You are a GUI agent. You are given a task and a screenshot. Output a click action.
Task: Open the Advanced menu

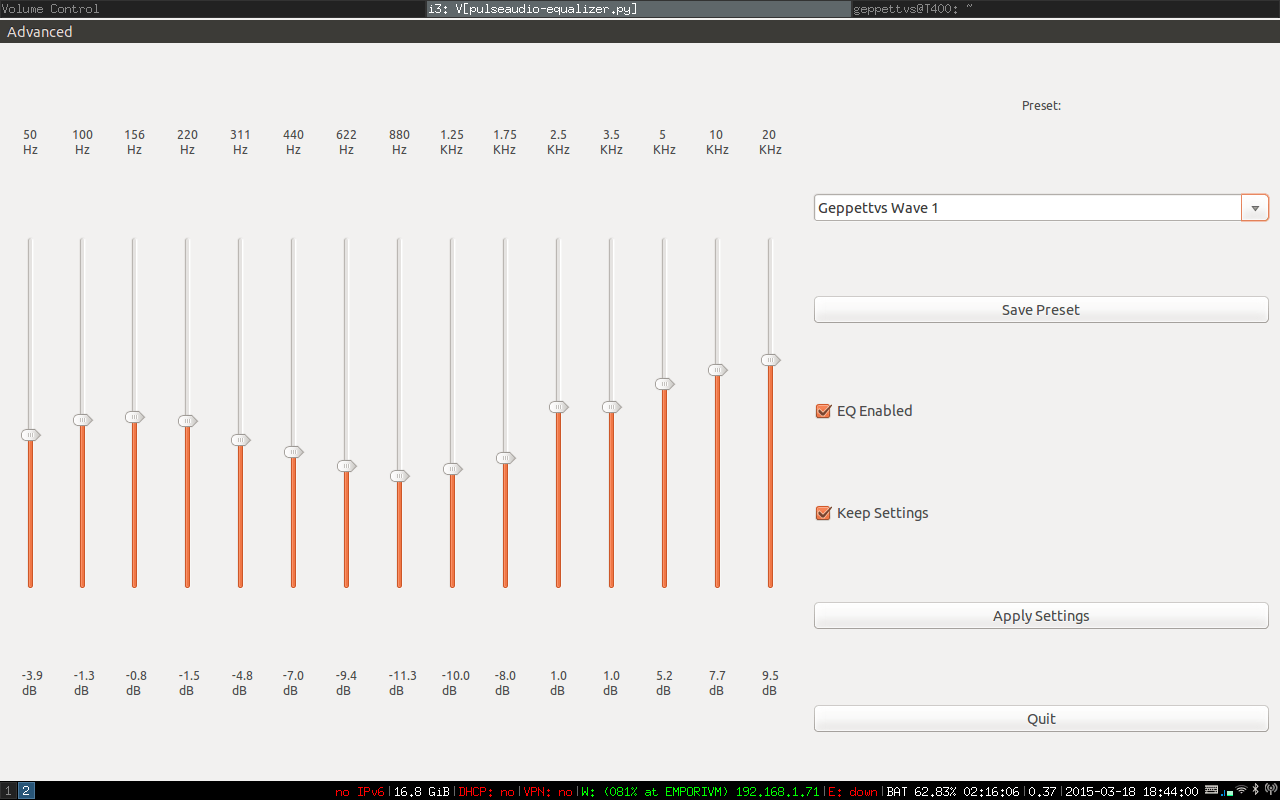click(39, 31)
